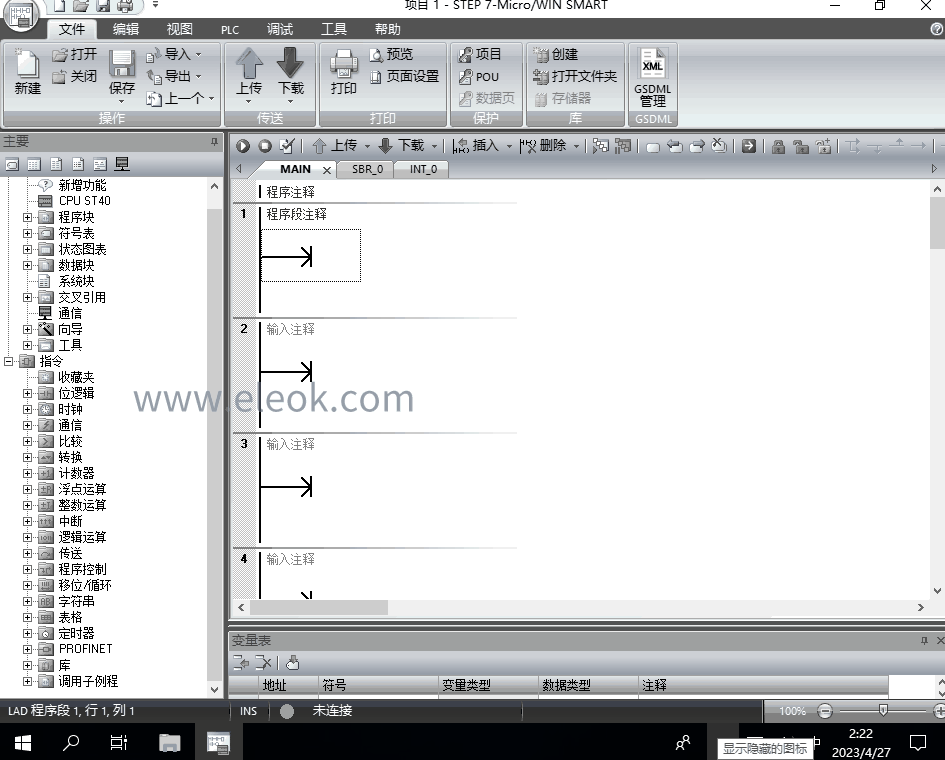Image resolution: width=945 pixels, height=760 pixels.
Task: Expand the 符号表 tree node
Action: (28, 233)
